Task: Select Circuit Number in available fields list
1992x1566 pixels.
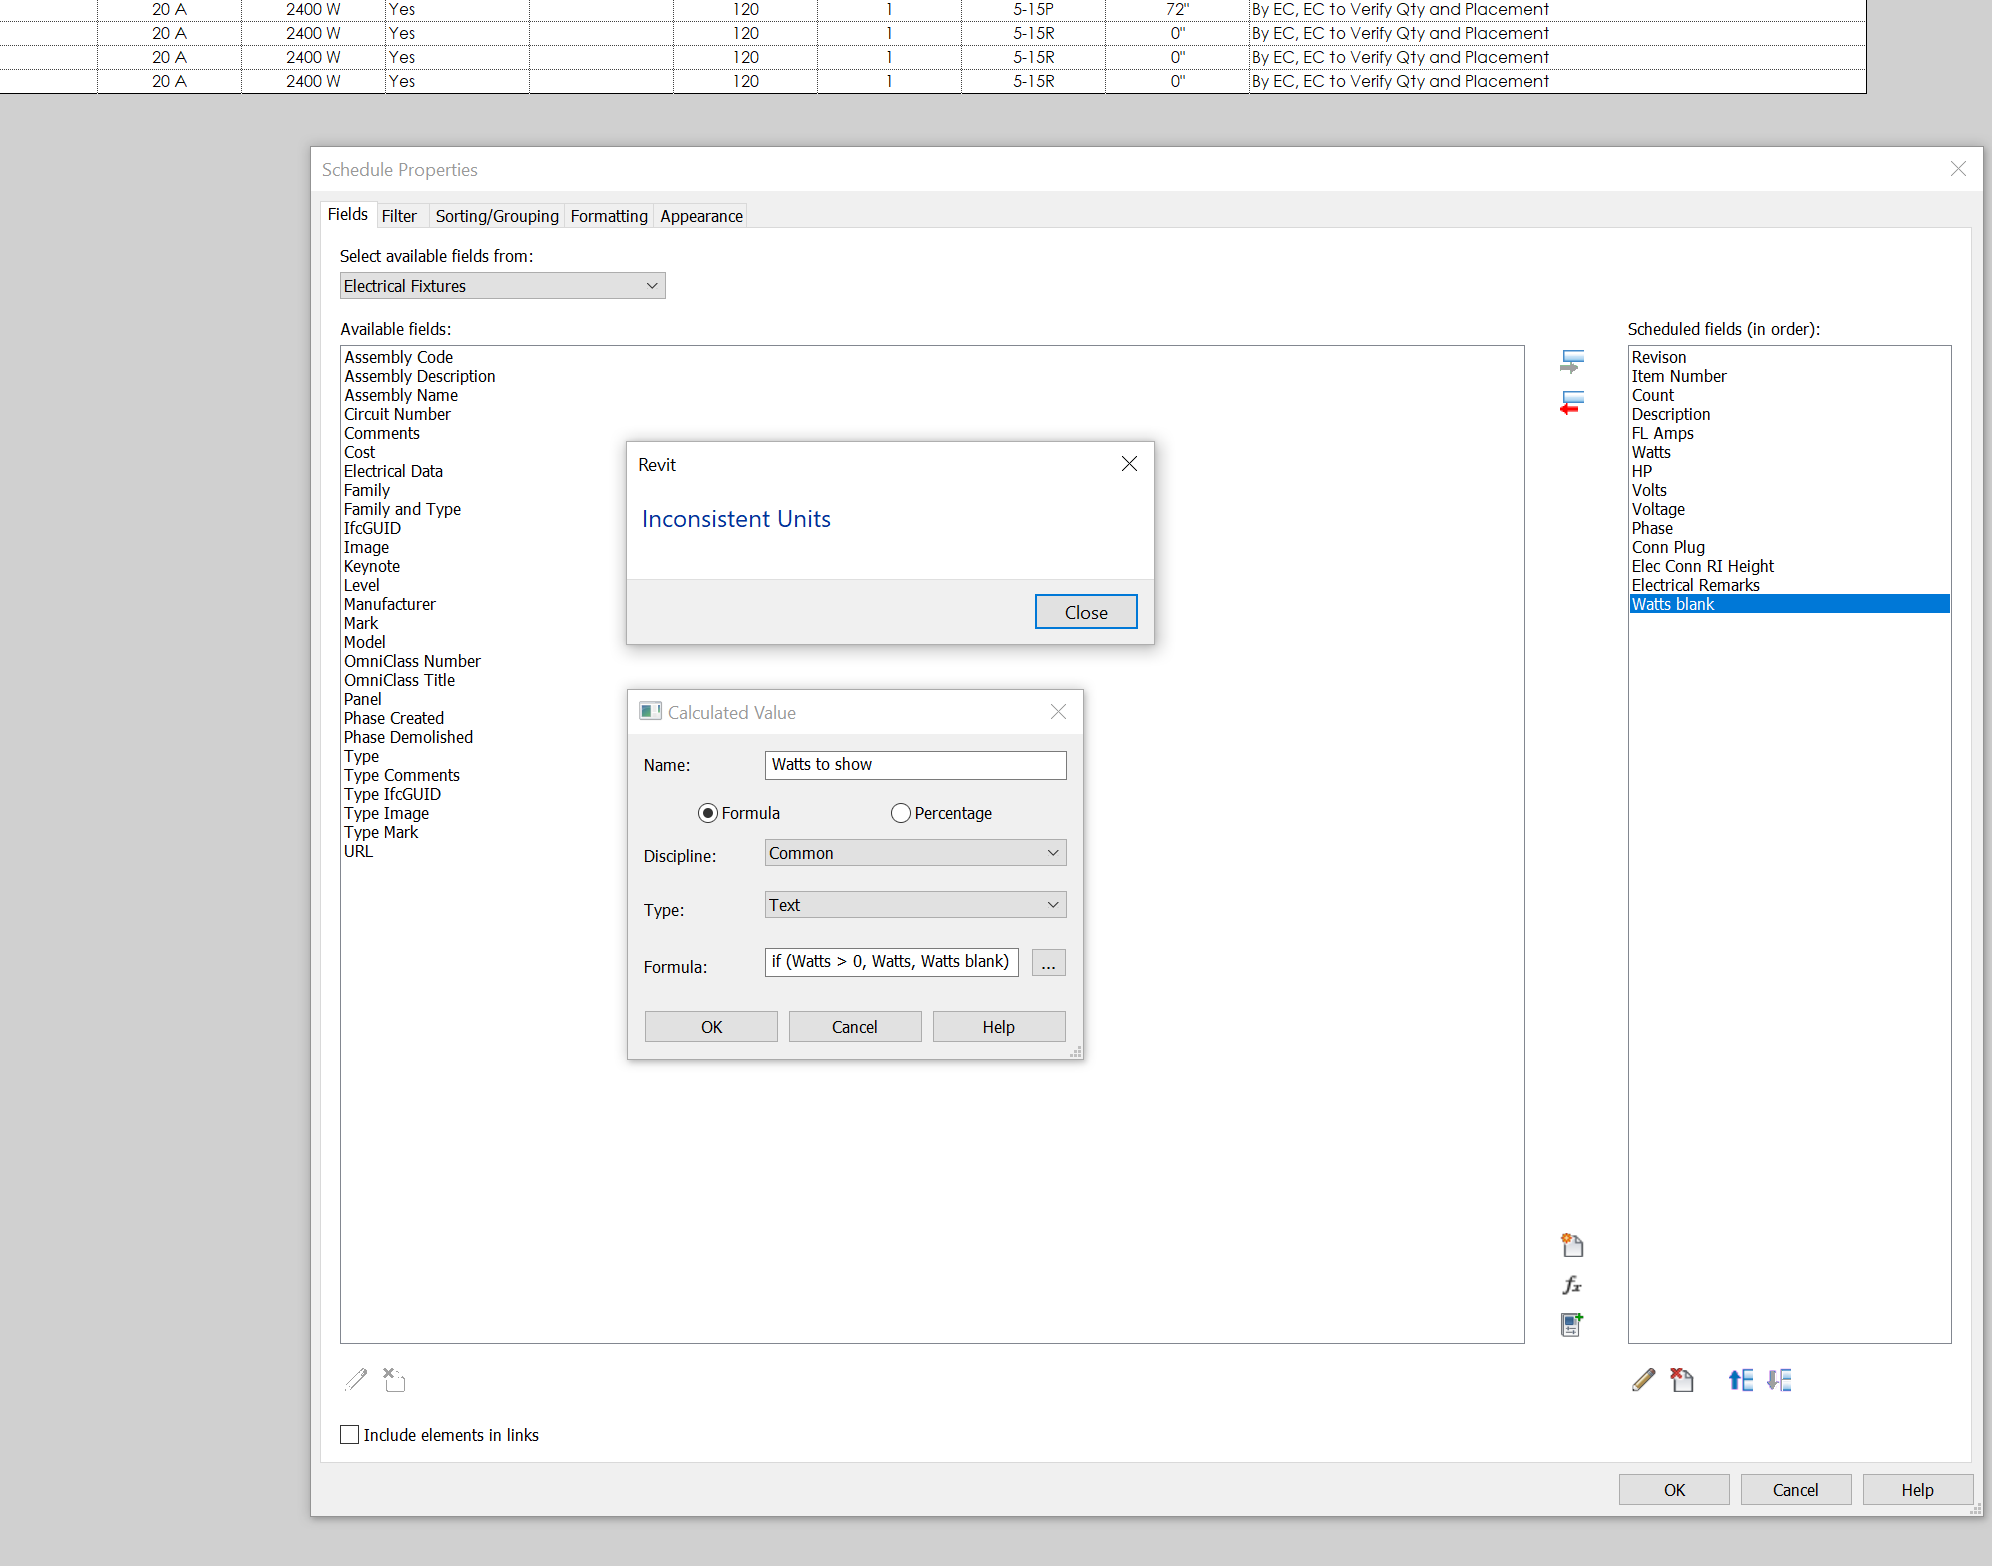Action: pyautogui.click(x=397, y=414)
